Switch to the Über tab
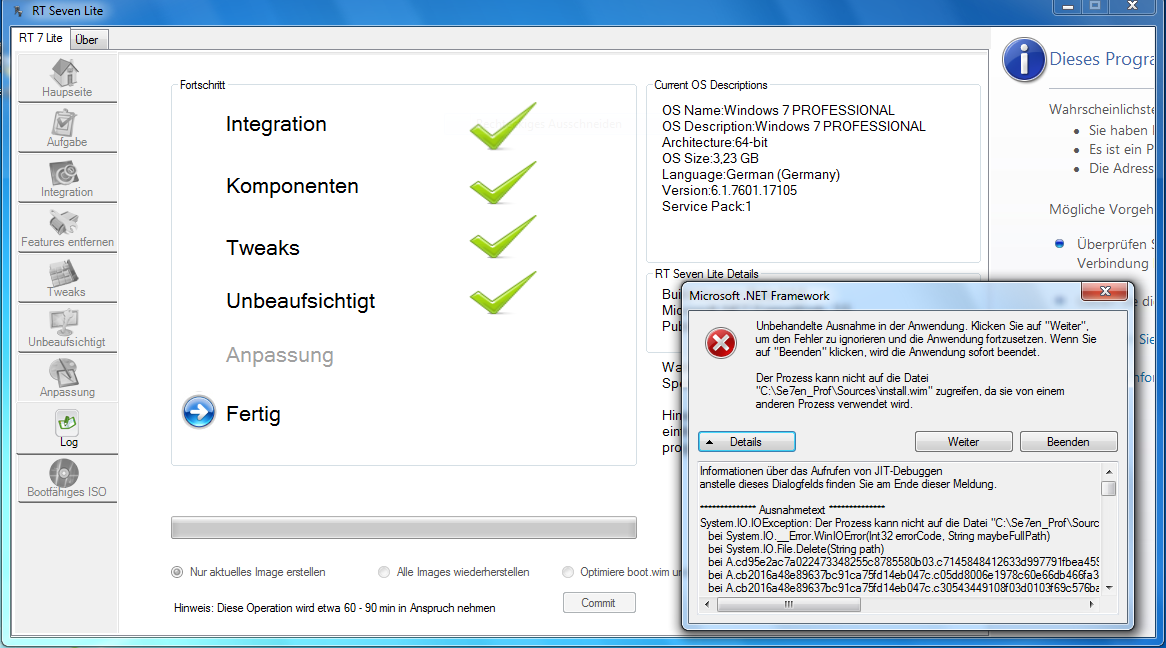The image size is (1166, 648). tap(87, 39)
